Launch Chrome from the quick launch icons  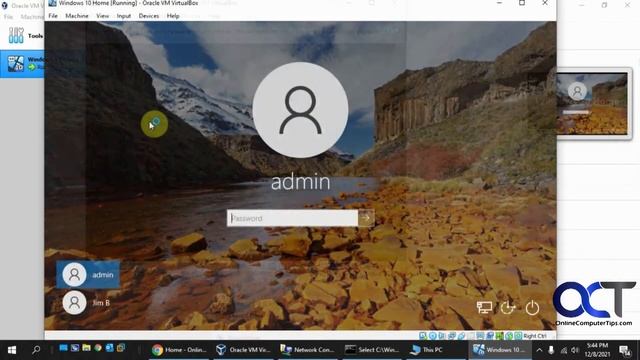tap(98, 348)
